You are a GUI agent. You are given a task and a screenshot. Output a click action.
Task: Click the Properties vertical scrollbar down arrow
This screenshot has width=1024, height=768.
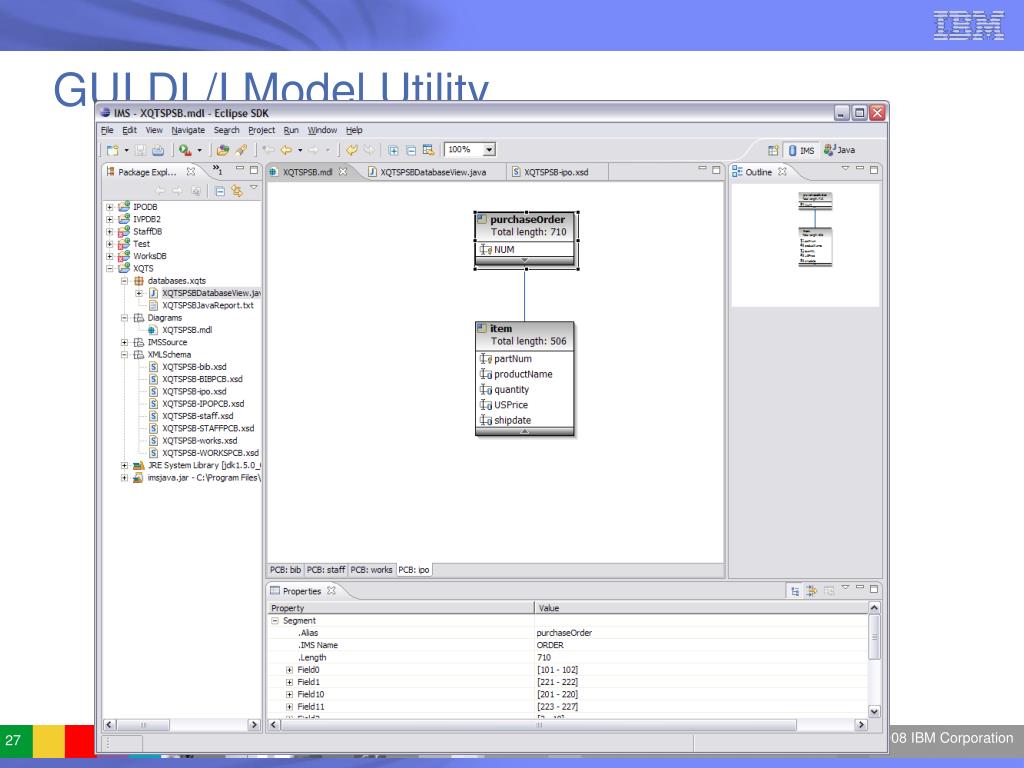coord(874,711)
